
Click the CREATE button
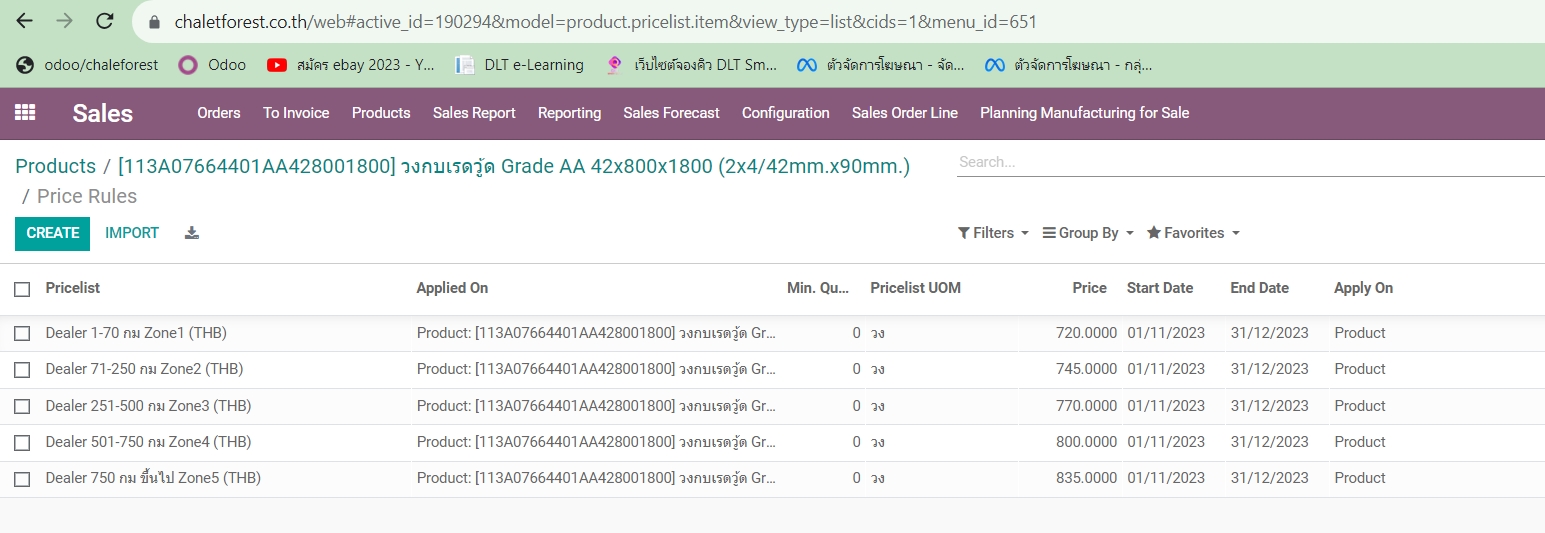(x=52, y=233)
